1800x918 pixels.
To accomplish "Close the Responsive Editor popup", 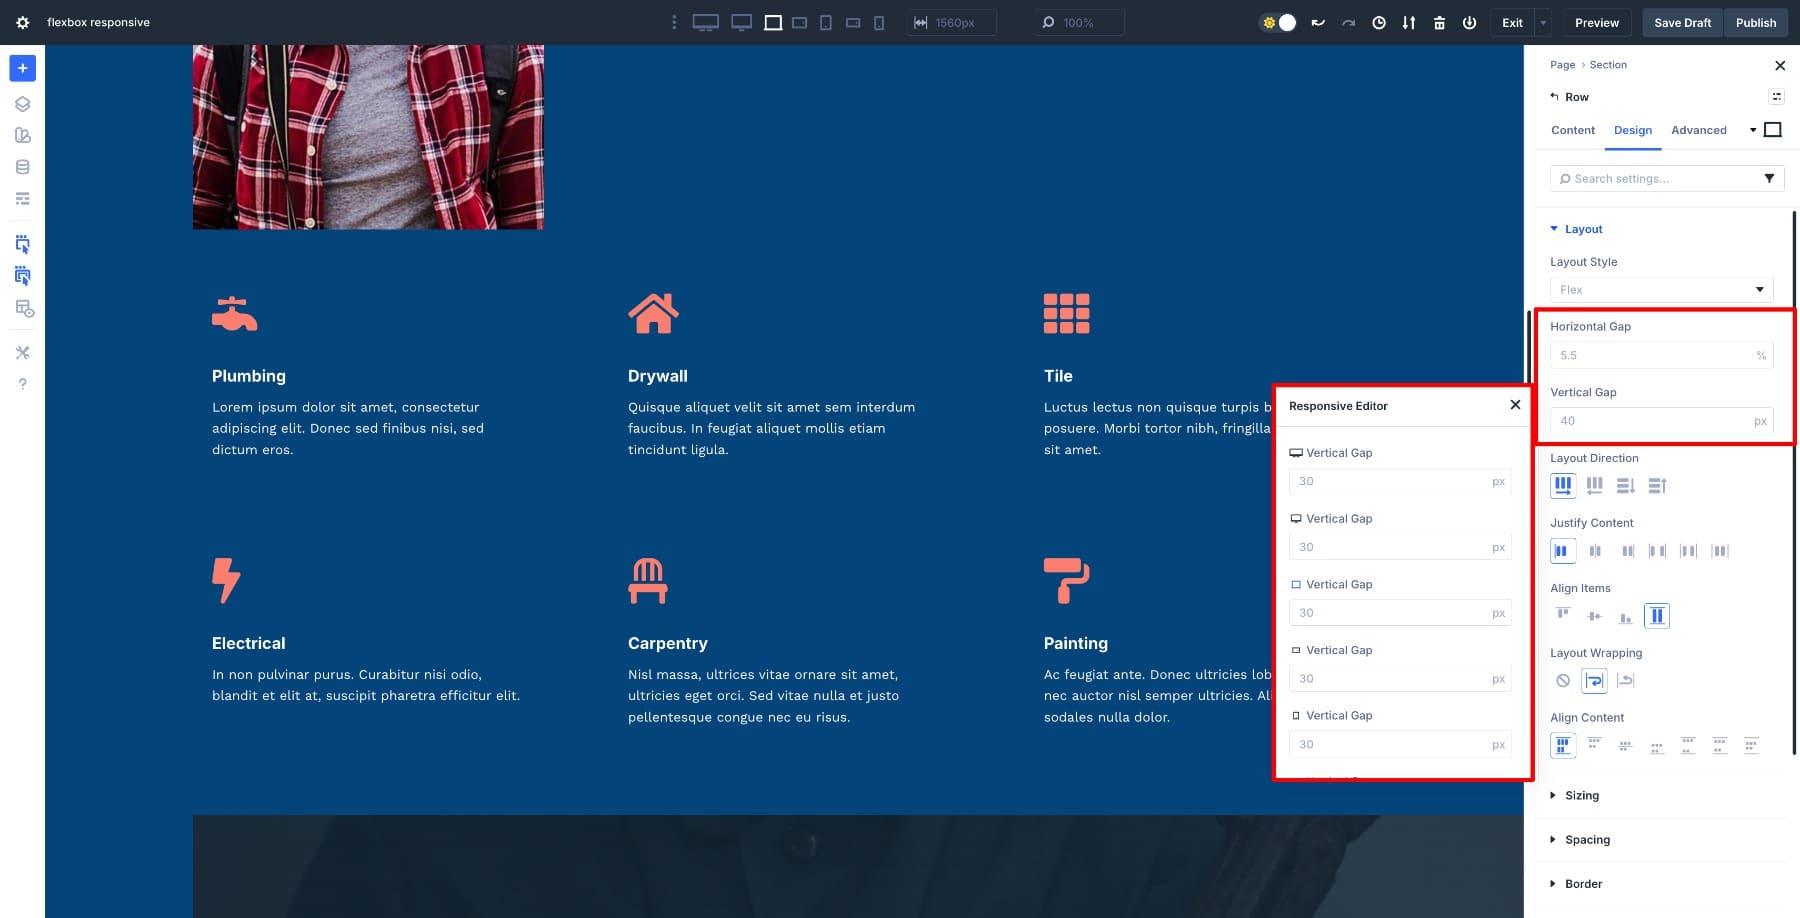I will point(1515,405).
